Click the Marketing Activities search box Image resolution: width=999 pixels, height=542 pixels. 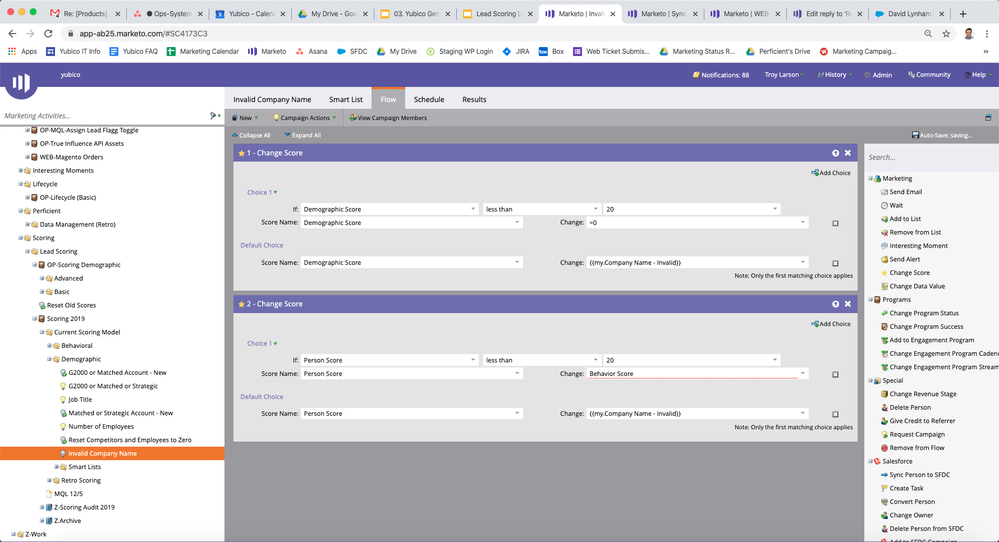click(105, 116)
